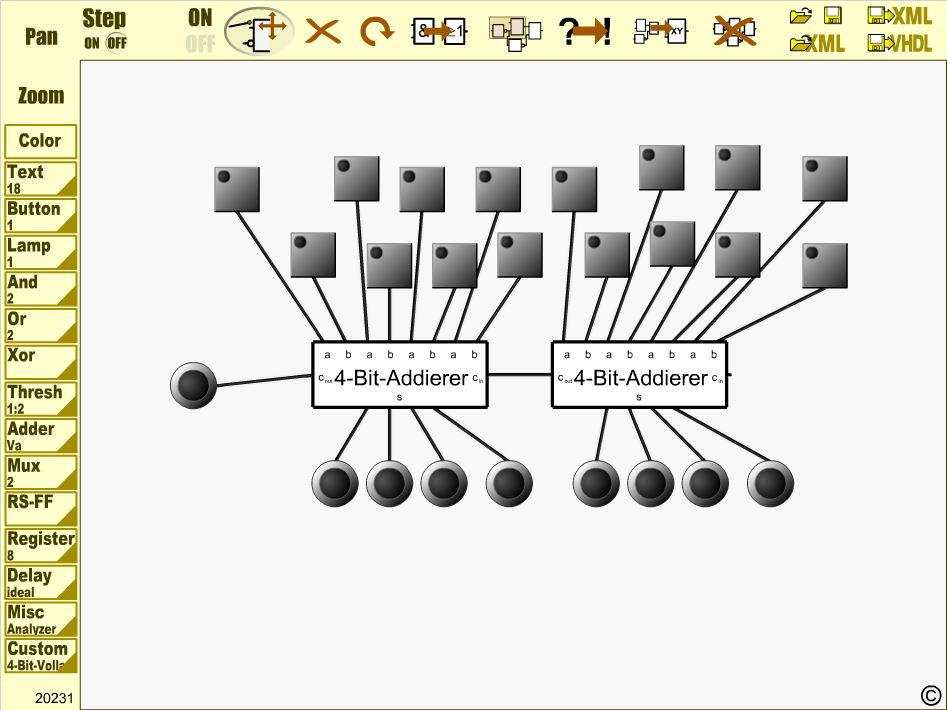This screenshot has height=710, width=947.
Task: Click the replace gate type icon
Action: pyautogui.click(x=439, y=31)
